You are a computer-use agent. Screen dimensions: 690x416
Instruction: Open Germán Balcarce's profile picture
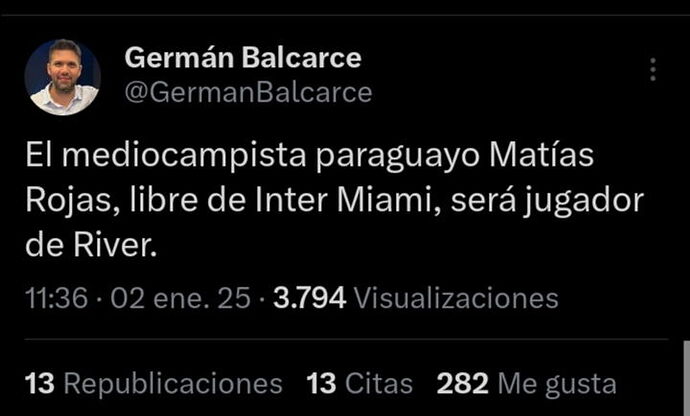pyautogui.click(x=62, y=77)
